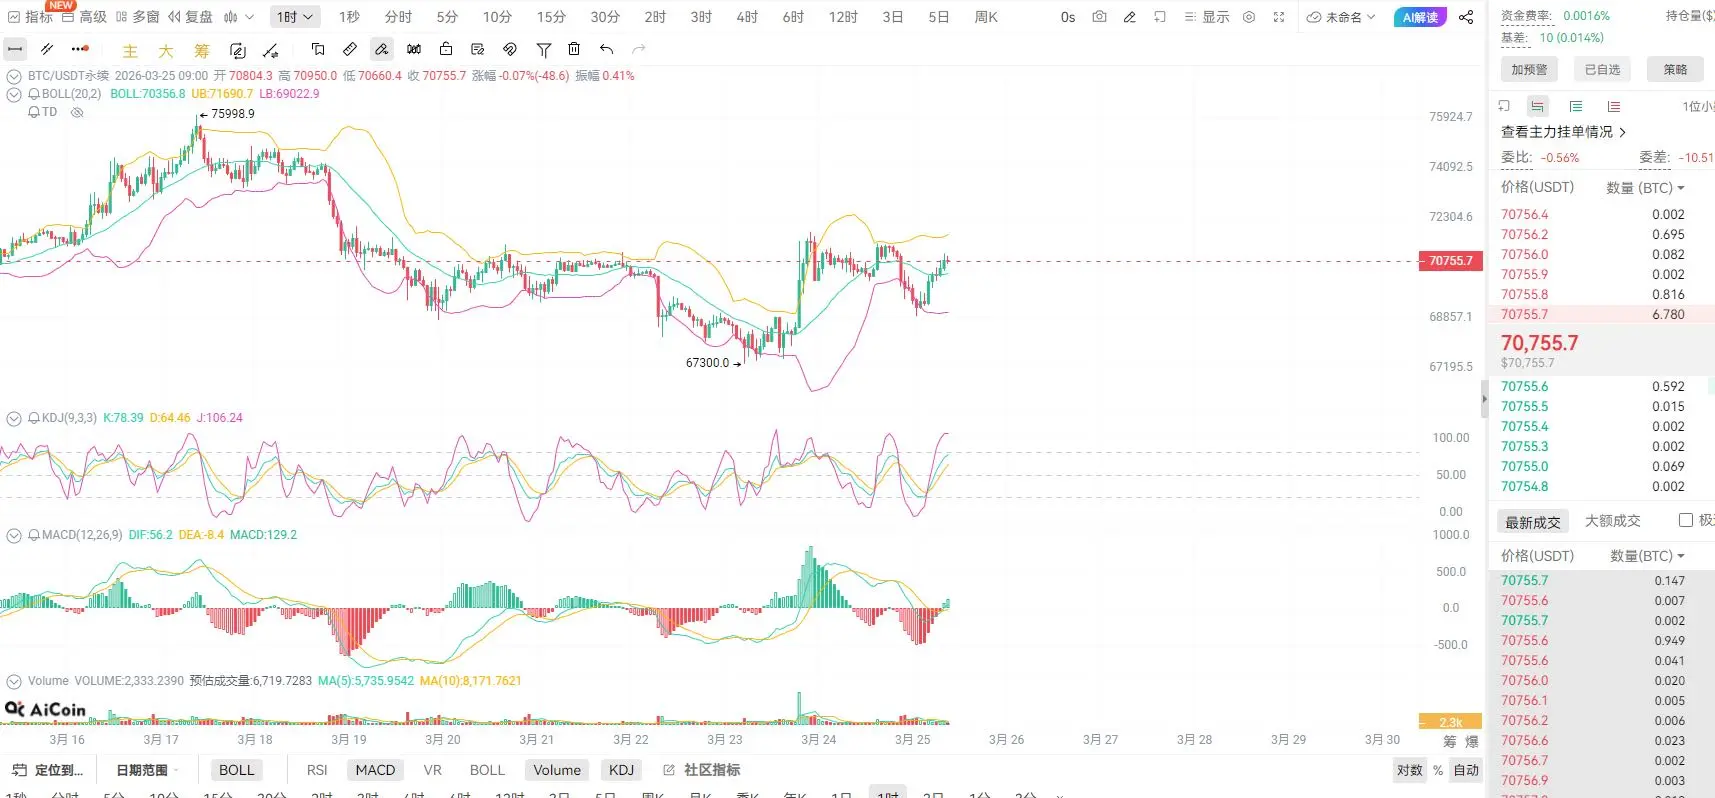
Task: Open the pencil draw tool in top bar
Action: [1130, 17]
